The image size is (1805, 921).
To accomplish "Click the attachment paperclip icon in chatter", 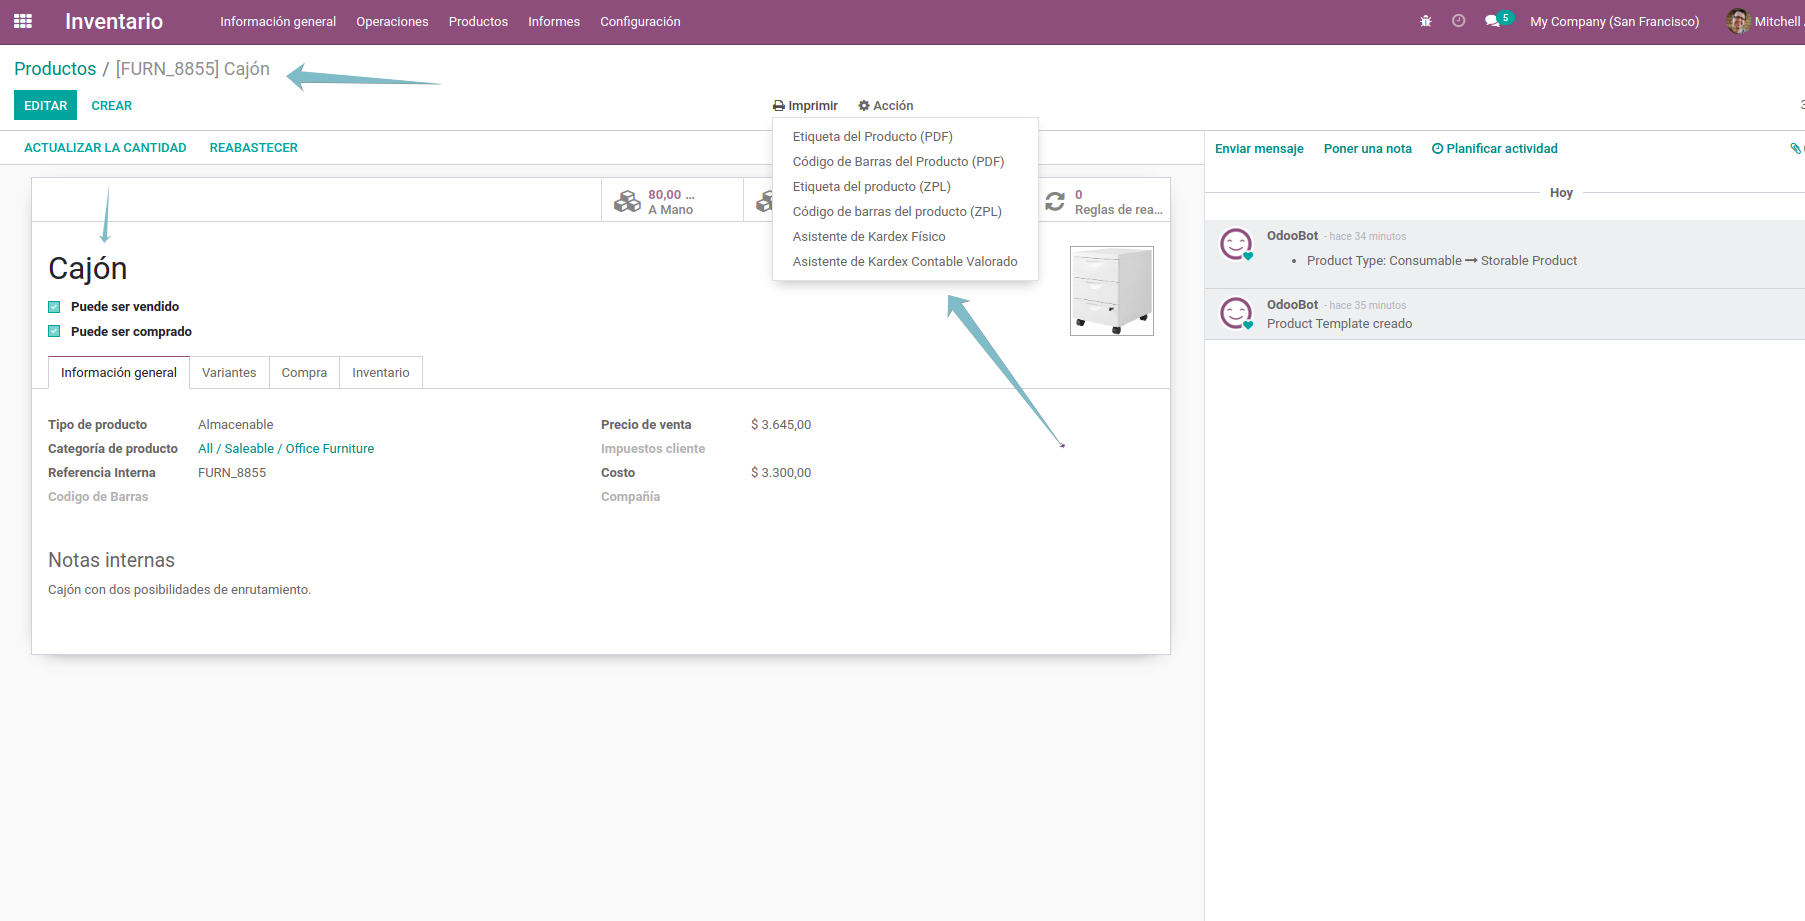I will coord(1795,148).
